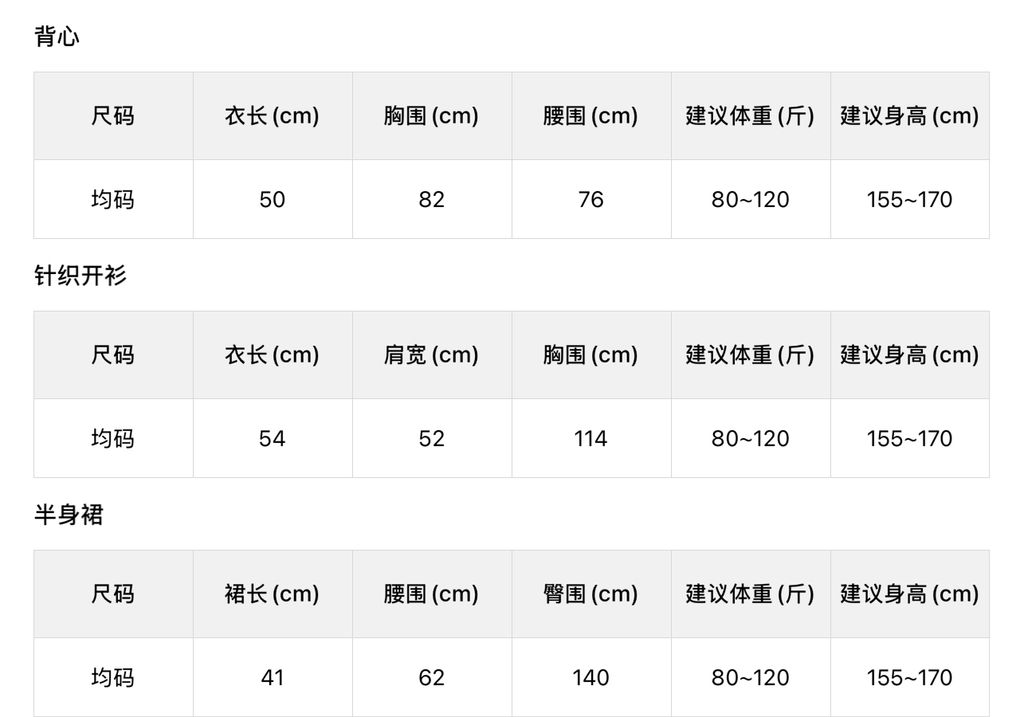Click the 肩宽 (cm) column header

tap(431, 355)
